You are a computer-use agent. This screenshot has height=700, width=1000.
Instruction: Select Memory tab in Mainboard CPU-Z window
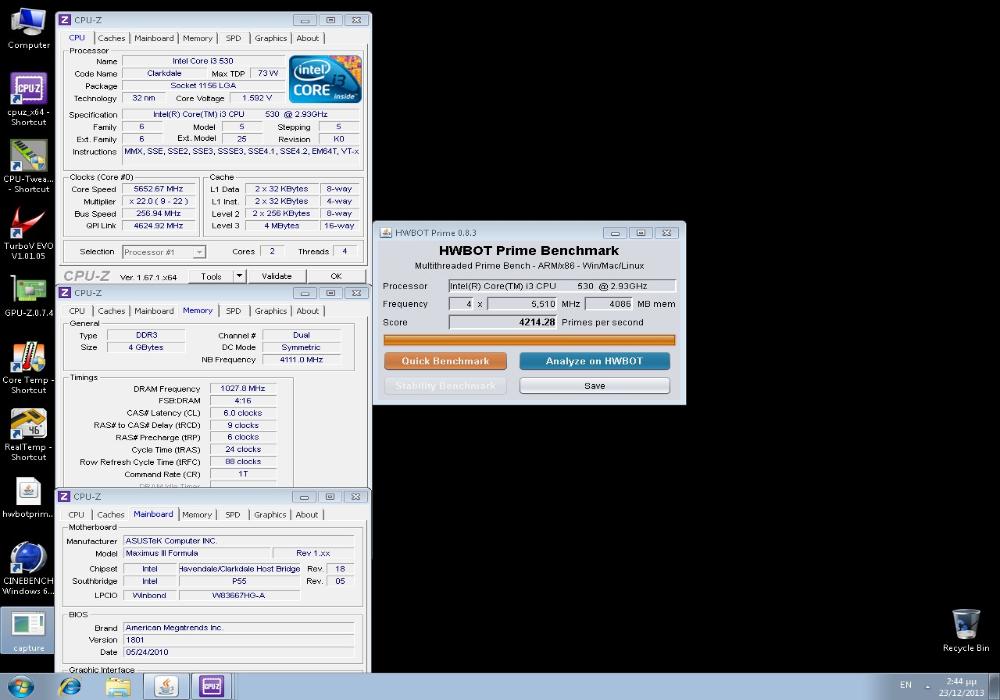point(196,515)
